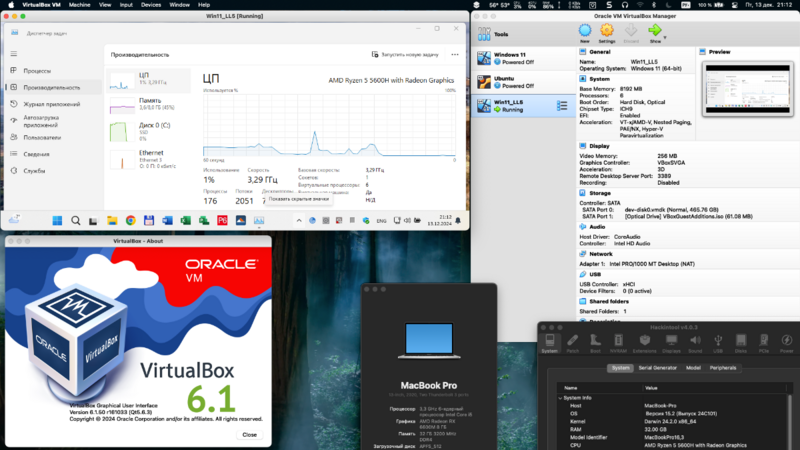Viewport: 800px width, 450px height.
Task: Click Wi-Fi icon in macOS menu bar
Action: pos(640,5)
